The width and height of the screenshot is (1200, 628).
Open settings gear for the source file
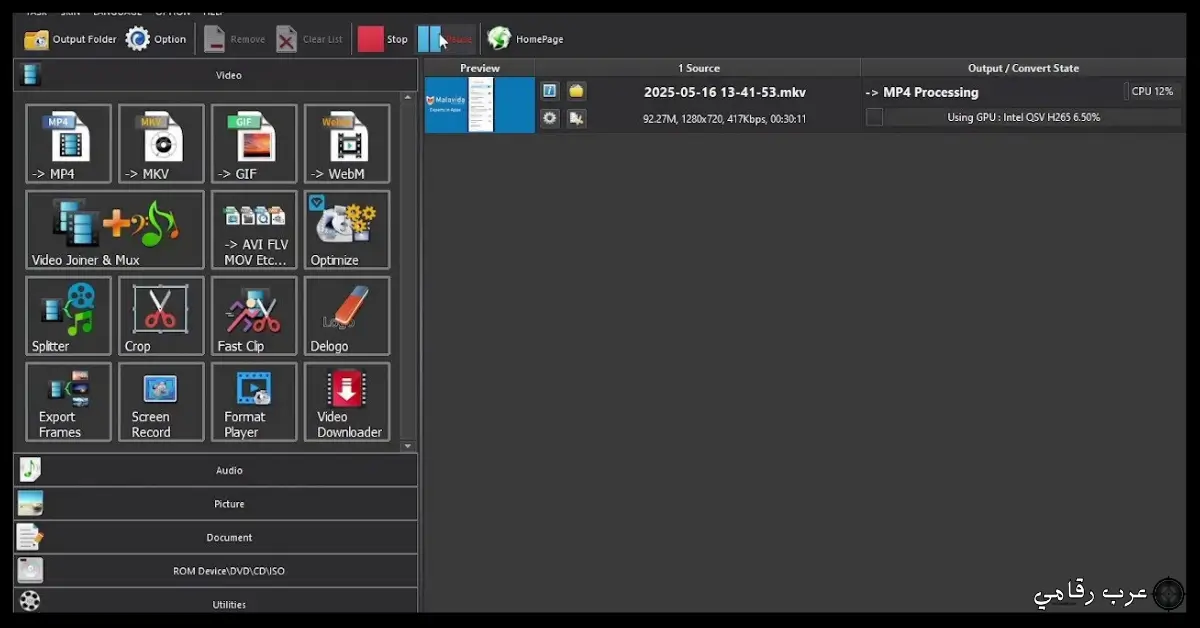pyautogui.click(x=549, y=118)
